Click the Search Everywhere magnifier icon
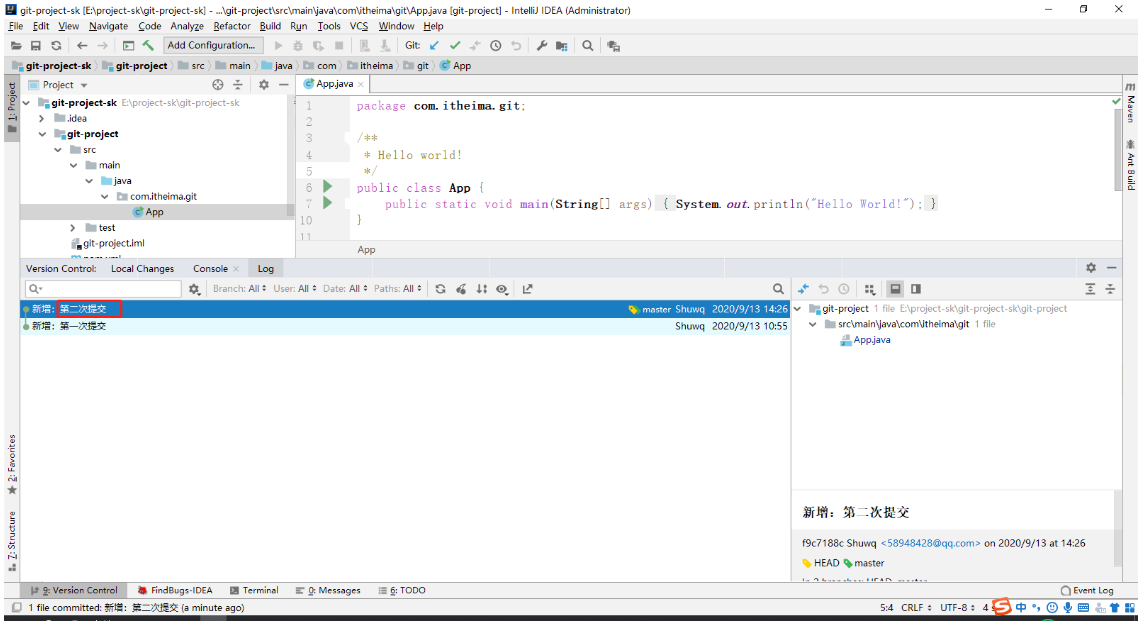Screen dimensions: 1143x624 (x=588, y=45)
